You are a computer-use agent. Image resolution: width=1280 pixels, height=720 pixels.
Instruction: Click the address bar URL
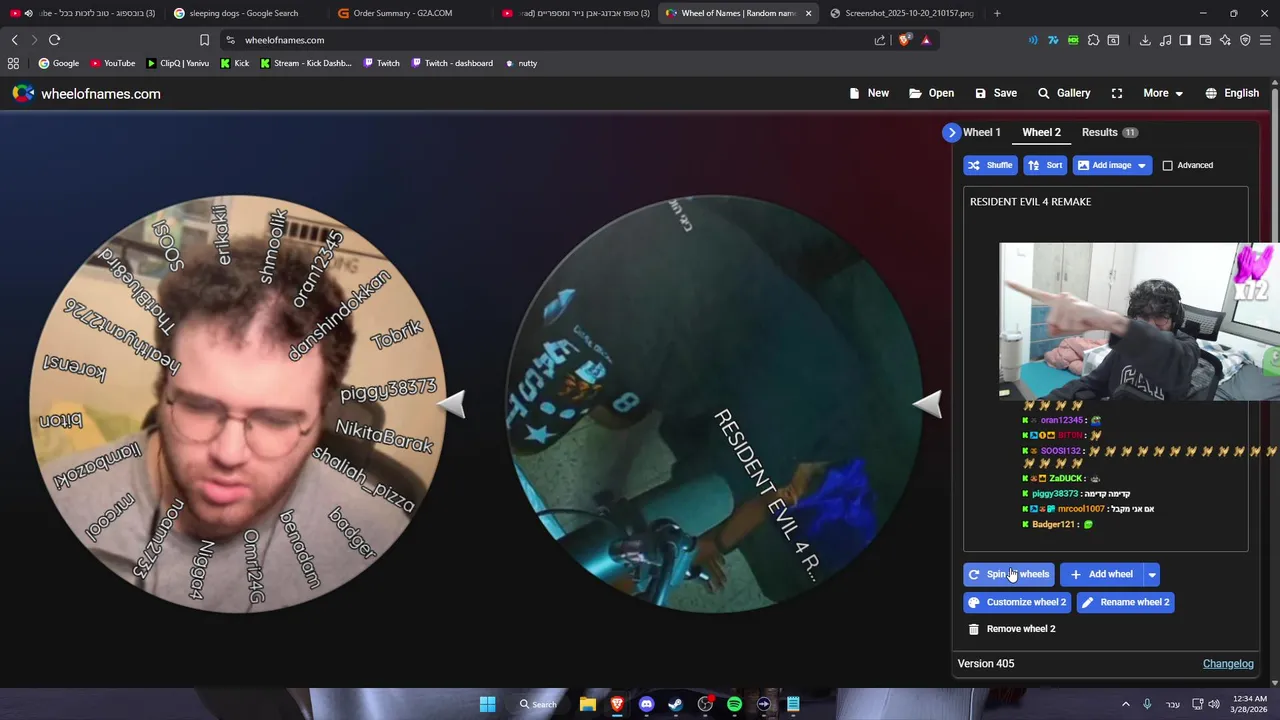(x=284, y=40)
